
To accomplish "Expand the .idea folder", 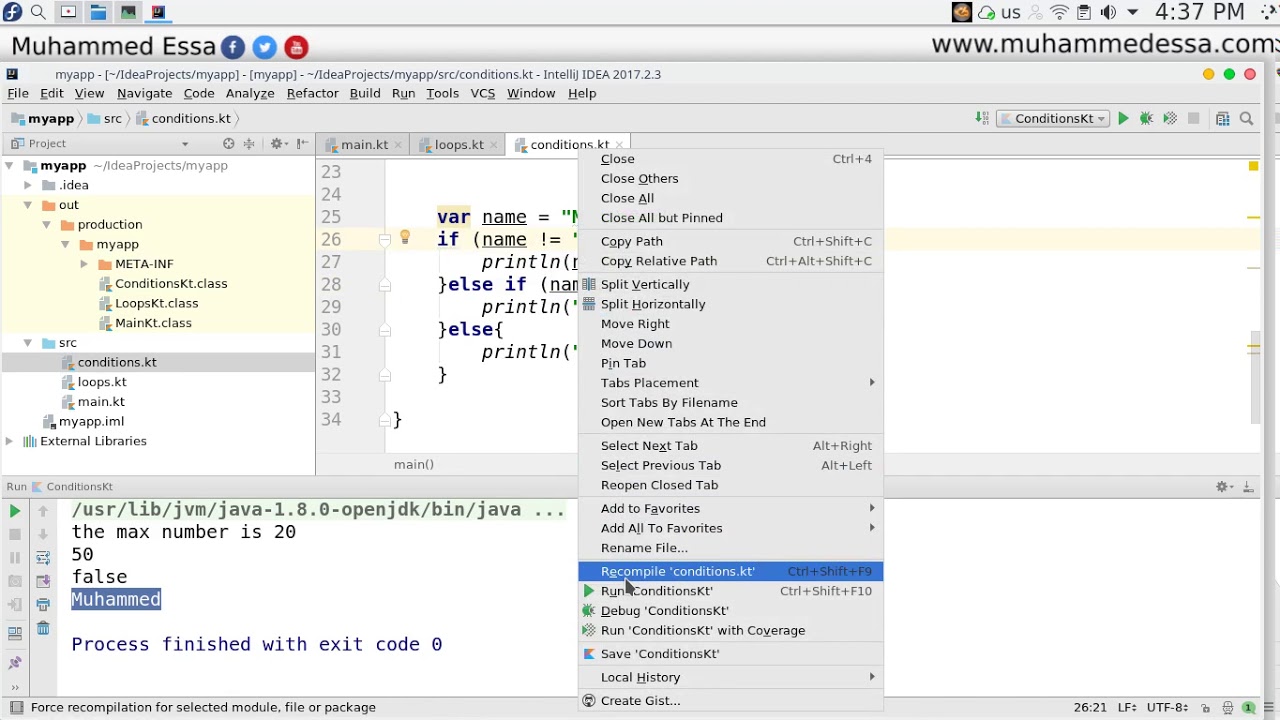I will click(28, 186).
